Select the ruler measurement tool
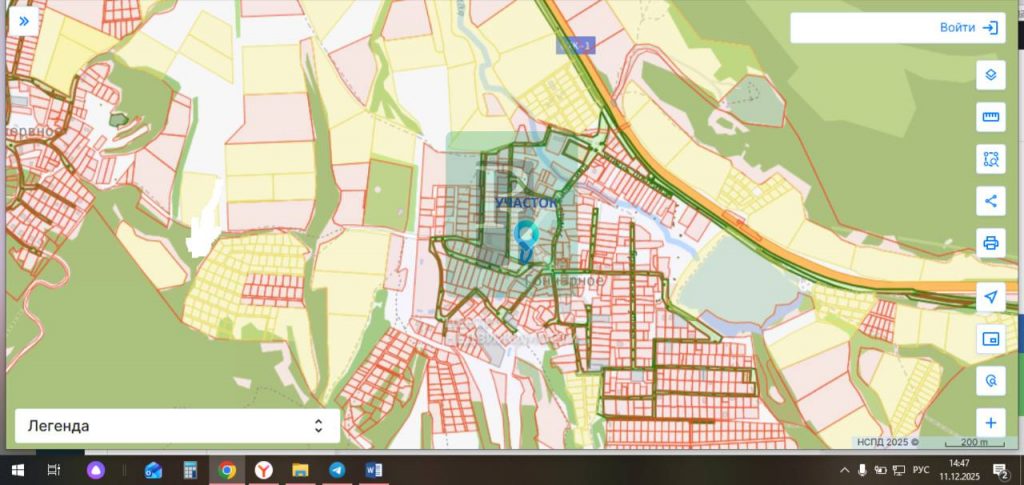 coord(990,118)
